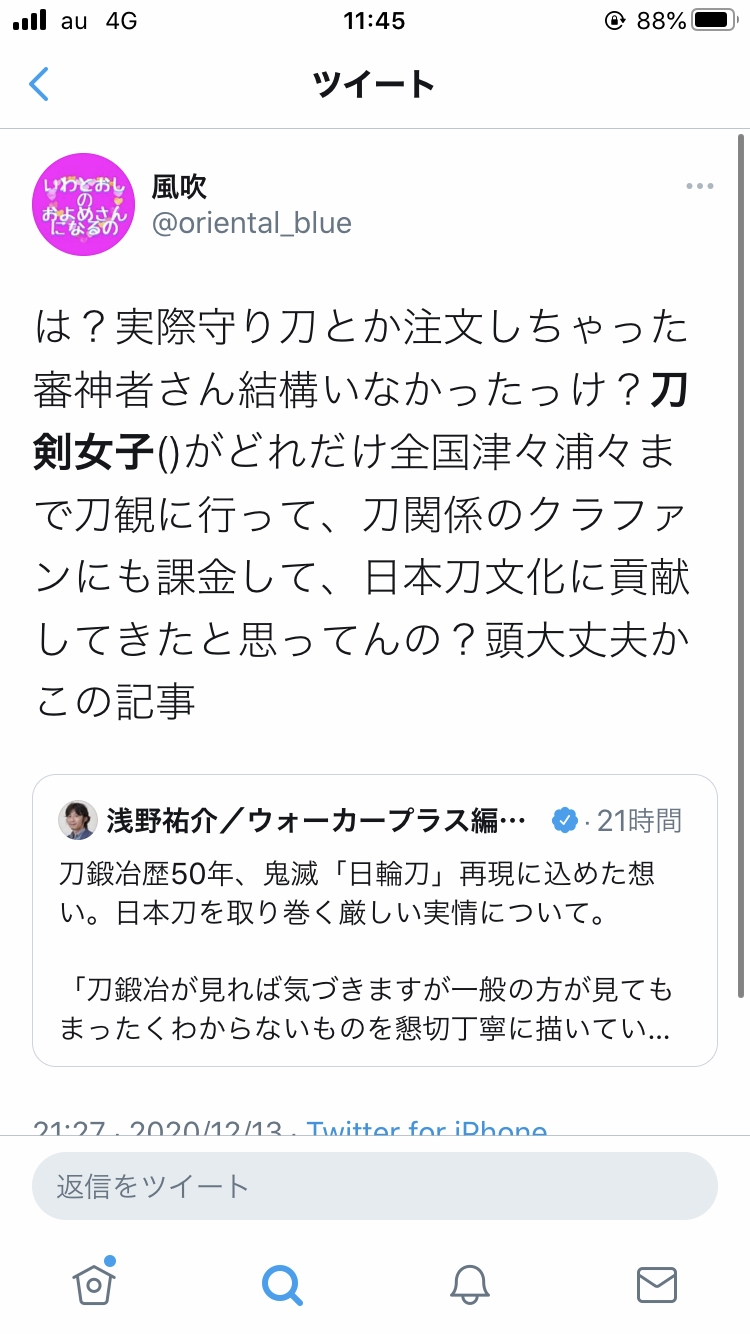Tap the blue verified badge
The image size is (750, 1334).
[565, 821]
